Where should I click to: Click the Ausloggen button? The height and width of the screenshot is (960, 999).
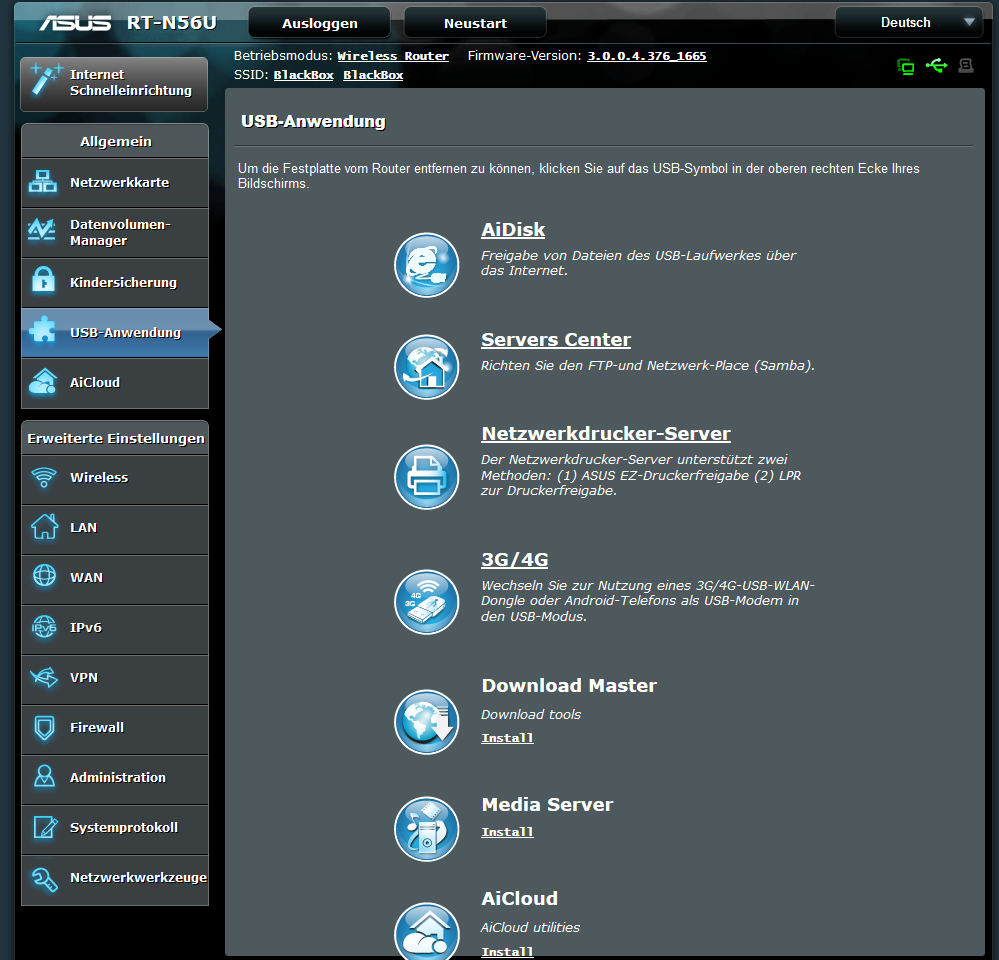319,23
